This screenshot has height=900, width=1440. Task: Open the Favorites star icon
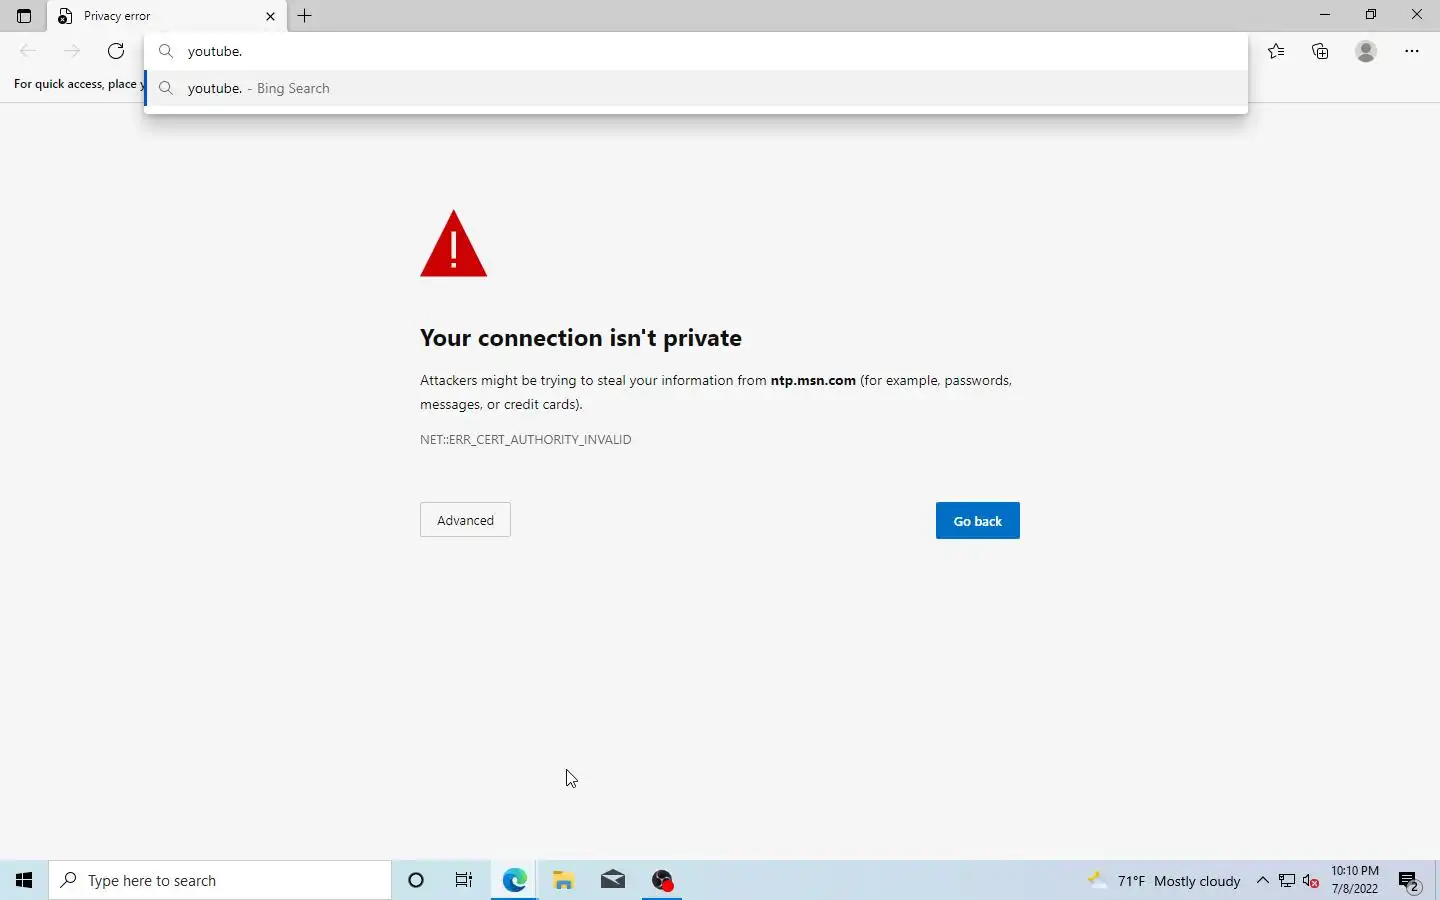1276,51
